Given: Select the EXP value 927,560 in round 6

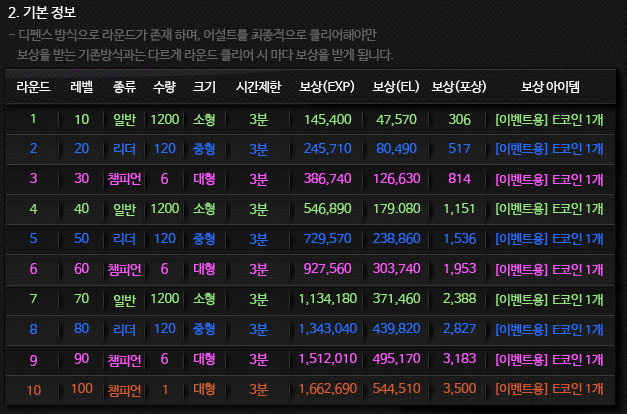Looking at the screenshot, I should click(x=327, y=269).
